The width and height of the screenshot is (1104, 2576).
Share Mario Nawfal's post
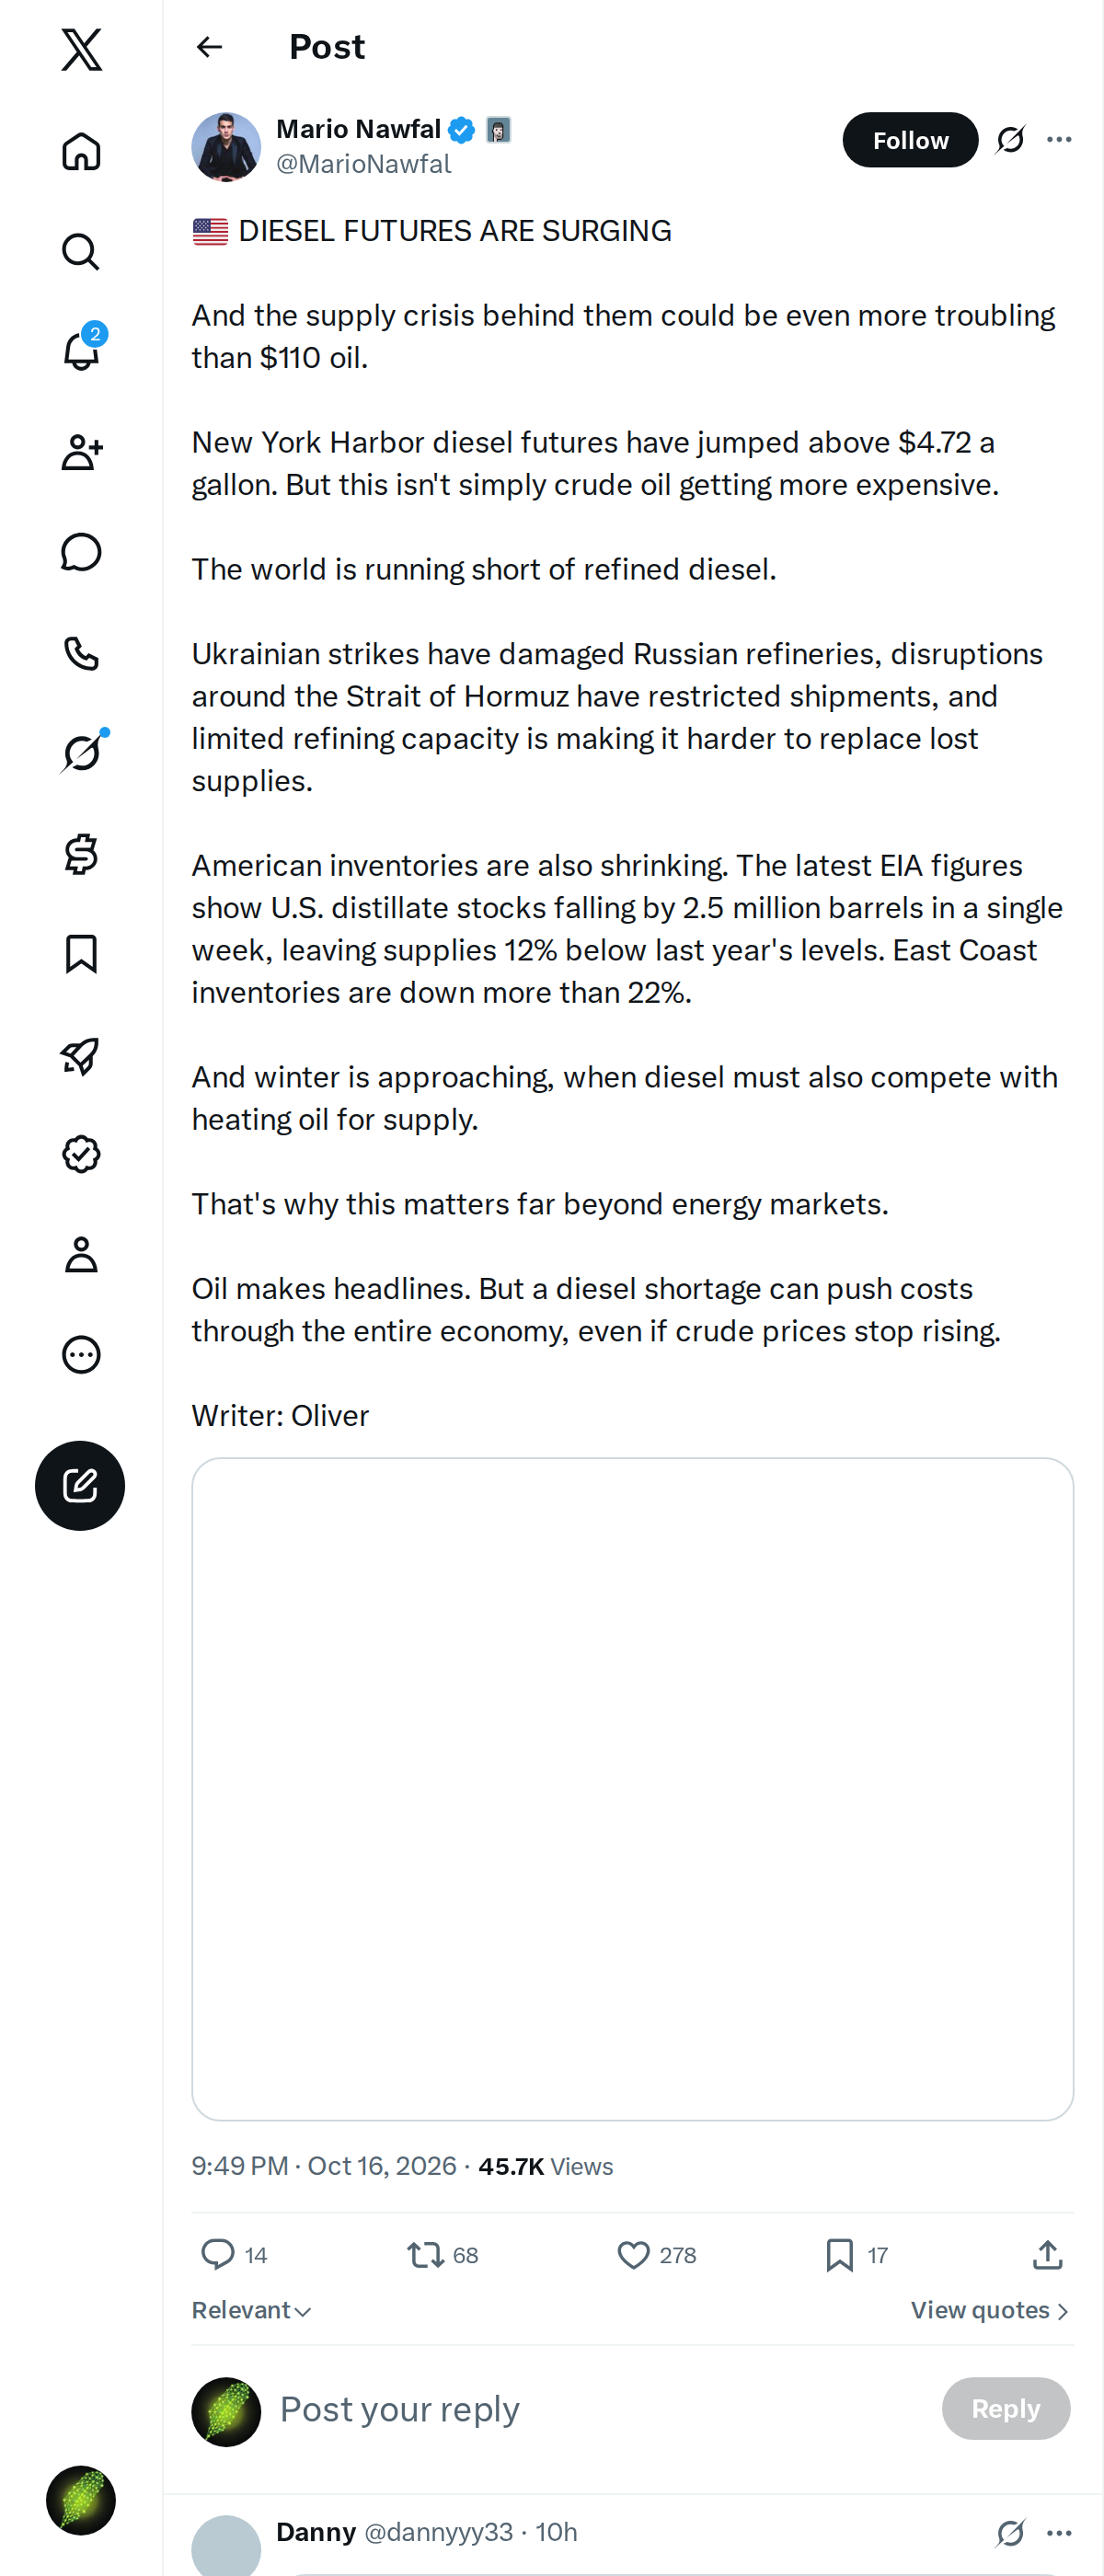[1047, 2254]
